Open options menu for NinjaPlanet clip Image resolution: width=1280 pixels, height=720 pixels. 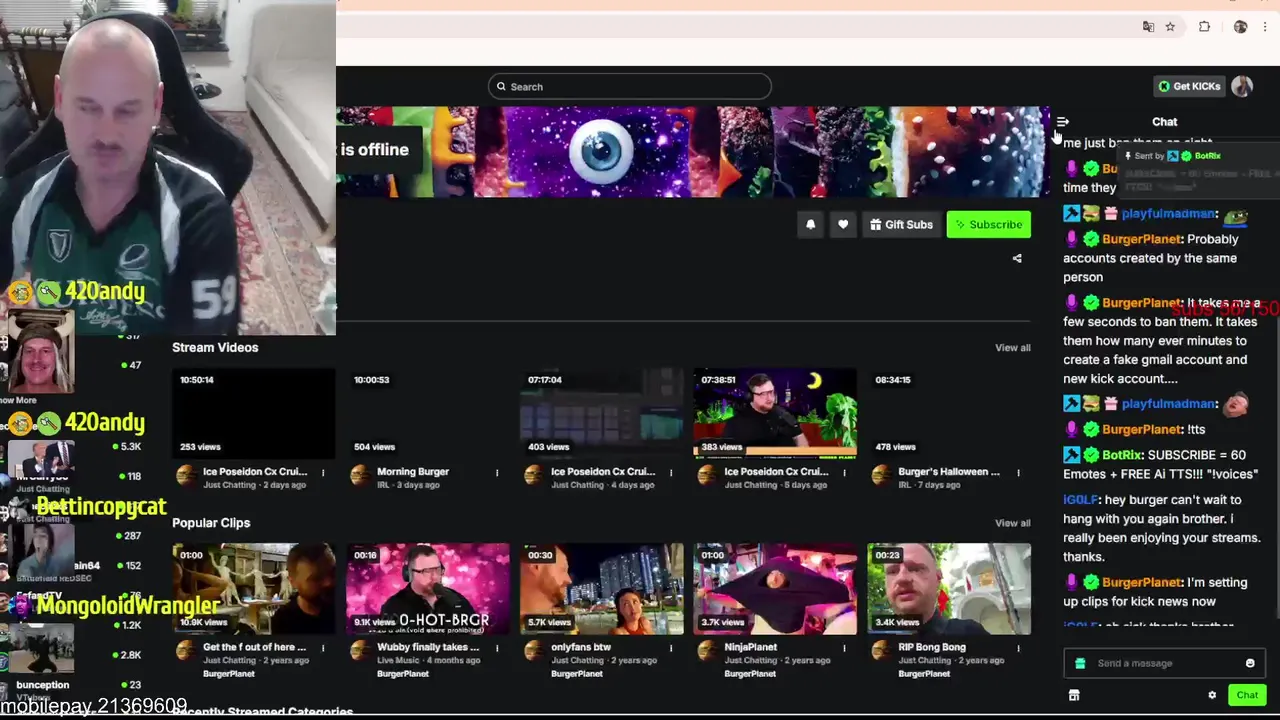[844, 648]
